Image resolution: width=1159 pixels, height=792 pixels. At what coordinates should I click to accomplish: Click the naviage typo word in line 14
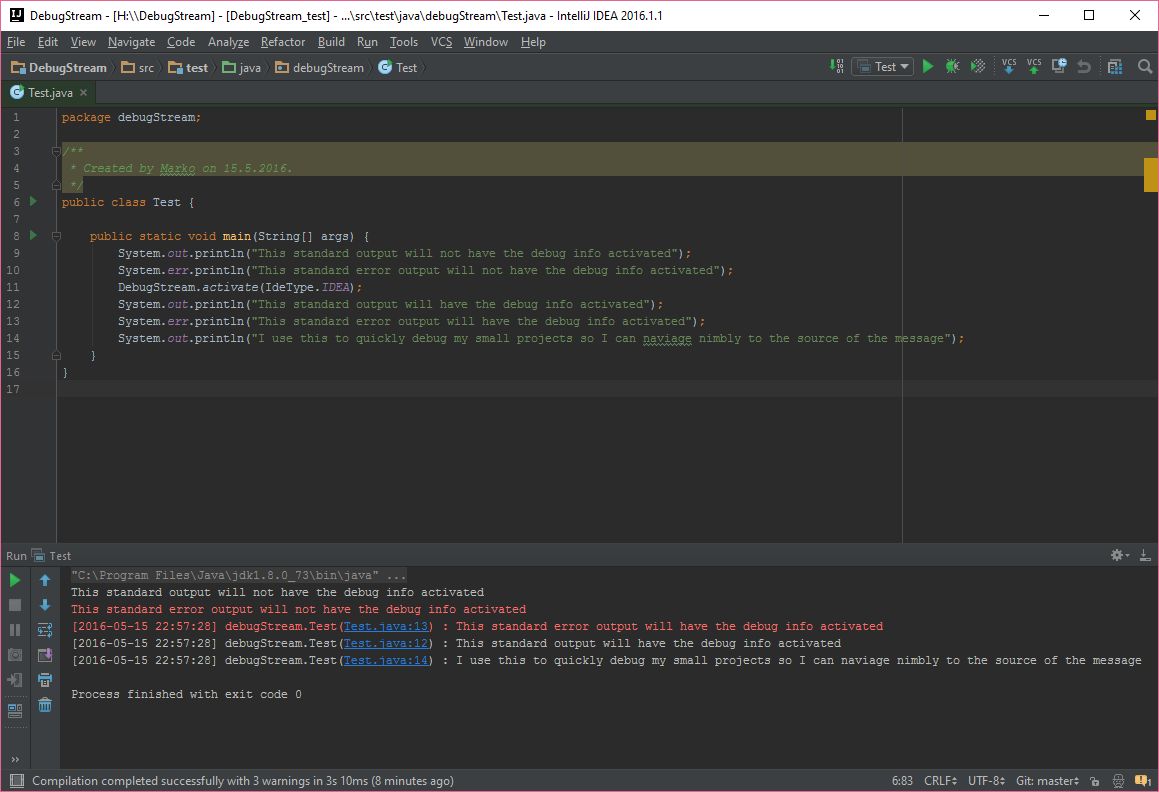[667, 339]
